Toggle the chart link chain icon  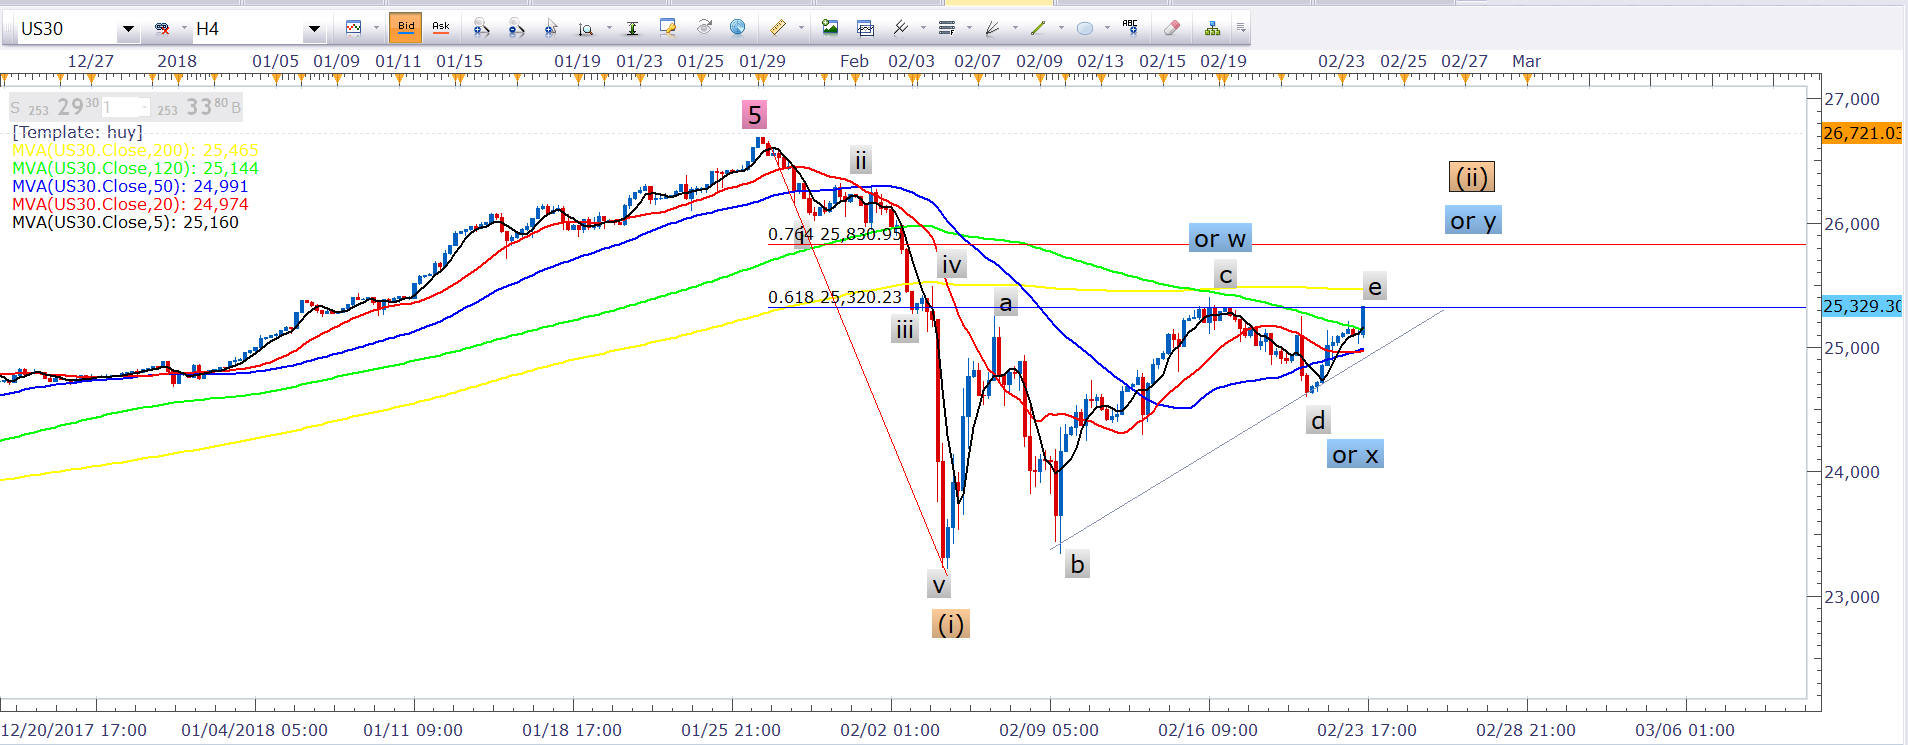(162, 29)
